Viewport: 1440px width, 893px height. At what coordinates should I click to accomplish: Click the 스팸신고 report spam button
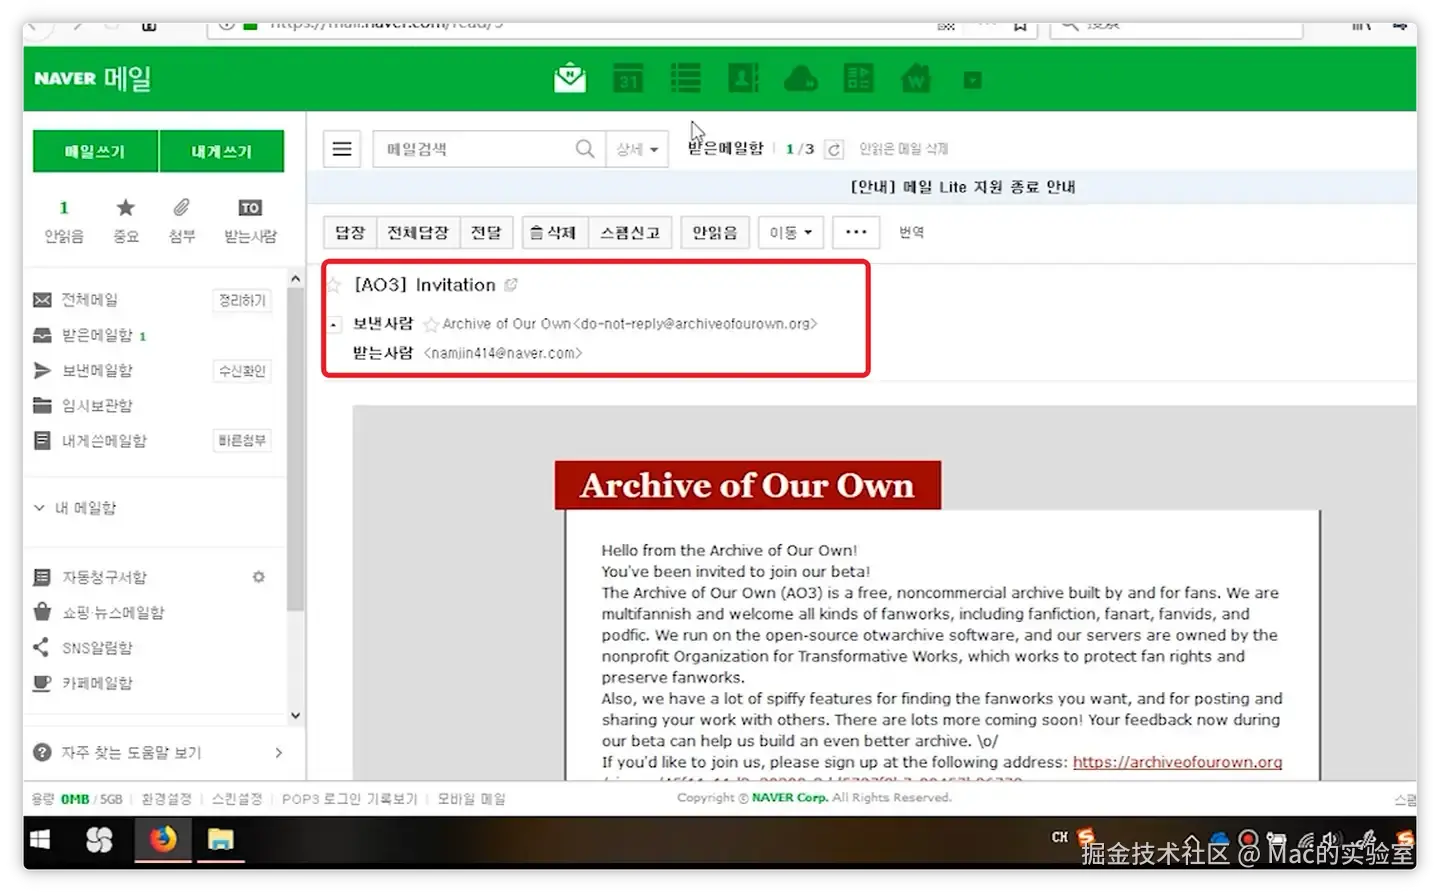(630, 232)
